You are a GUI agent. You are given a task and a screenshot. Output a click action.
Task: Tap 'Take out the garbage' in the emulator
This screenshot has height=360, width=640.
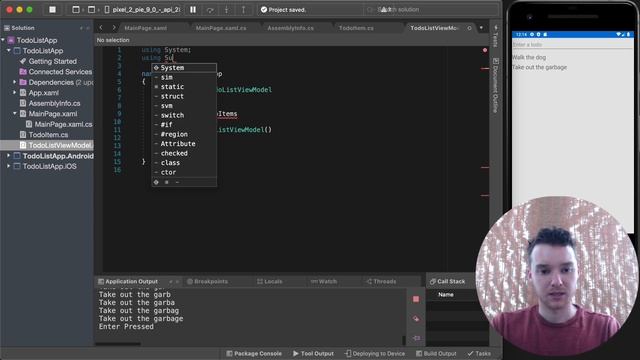click(540, 67)
